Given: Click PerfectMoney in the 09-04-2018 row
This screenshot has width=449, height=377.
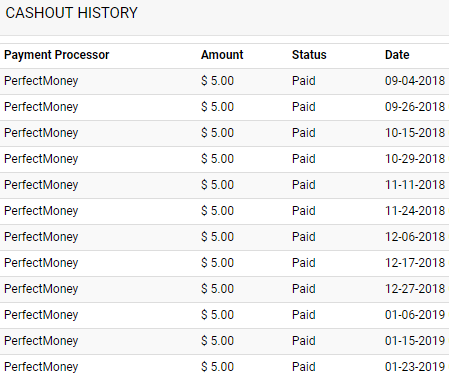Looking at the screenshot, I should [x=41, y=81].
